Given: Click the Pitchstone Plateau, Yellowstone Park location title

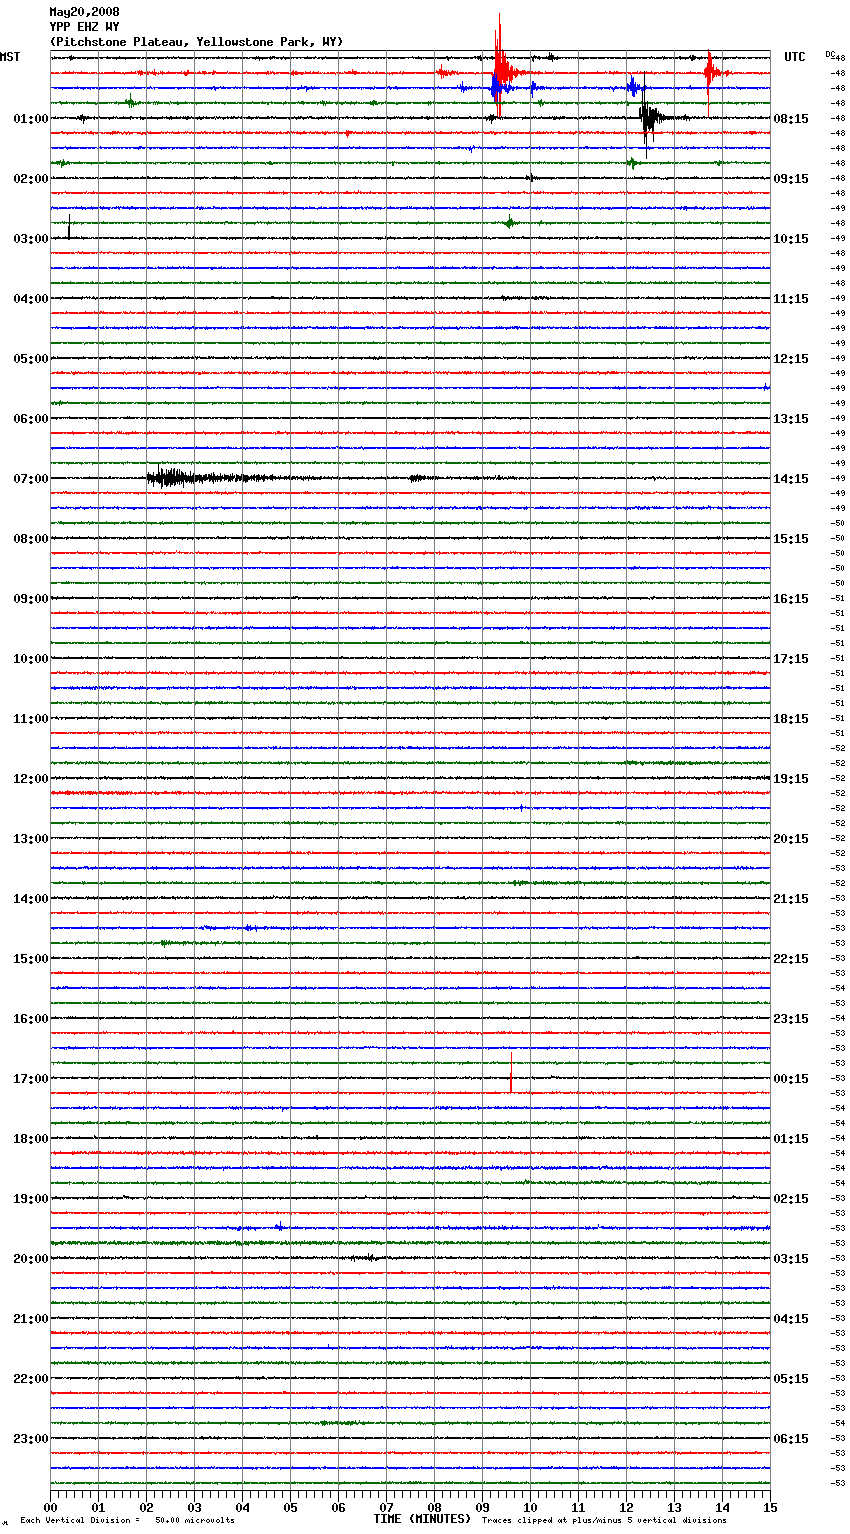Looking at the screenshot, I should [x=196, y=42].
